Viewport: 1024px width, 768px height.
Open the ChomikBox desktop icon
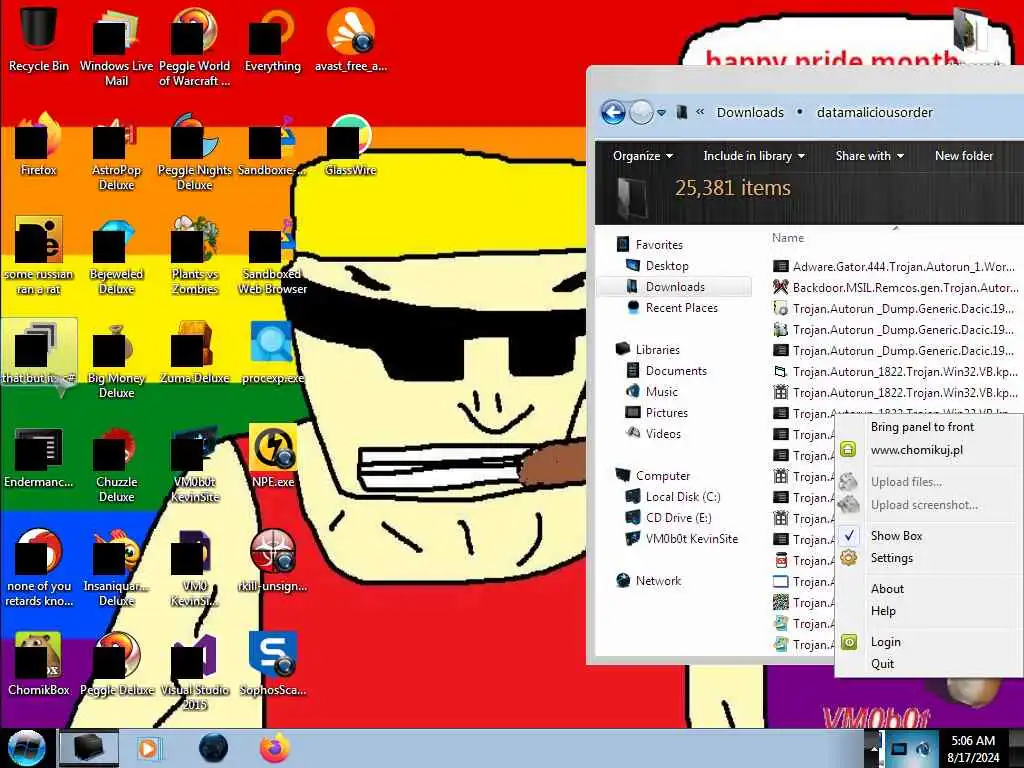click(x=38, y=664)
